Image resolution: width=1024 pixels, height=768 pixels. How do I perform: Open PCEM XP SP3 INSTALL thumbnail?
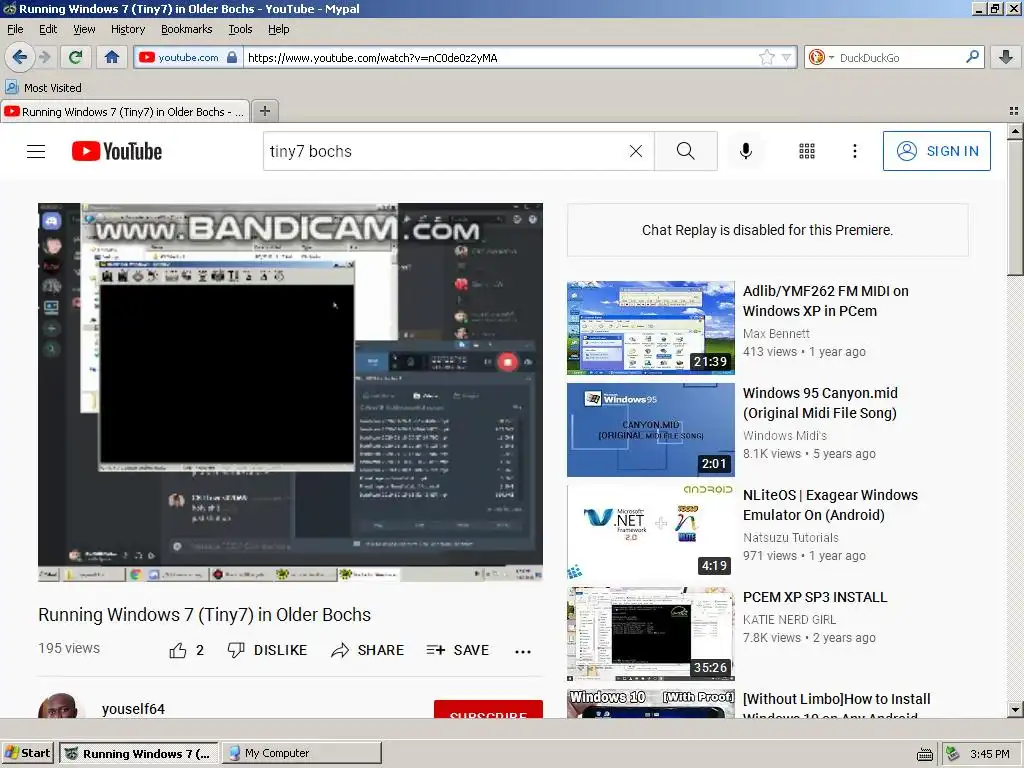650,633
